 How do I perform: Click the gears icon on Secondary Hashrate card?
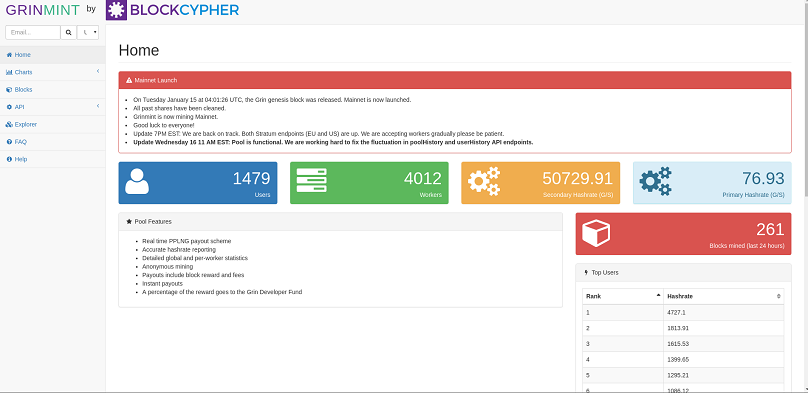pyautogui.click(x=484, y=181)
